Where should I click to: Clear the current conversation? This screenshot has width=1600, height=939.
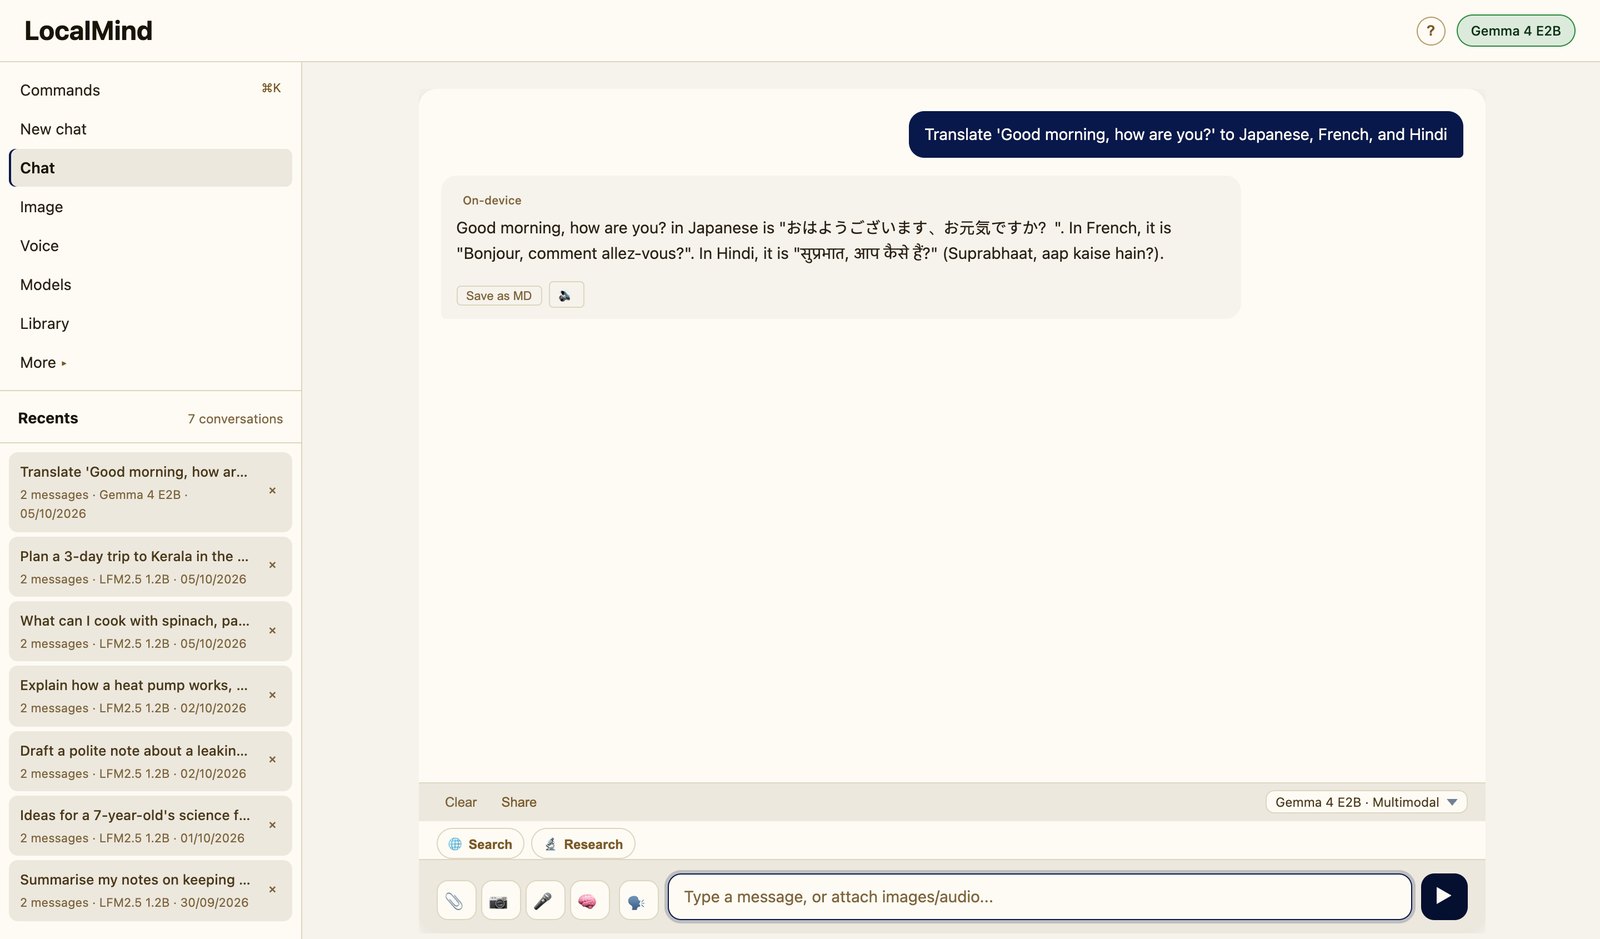461,802
